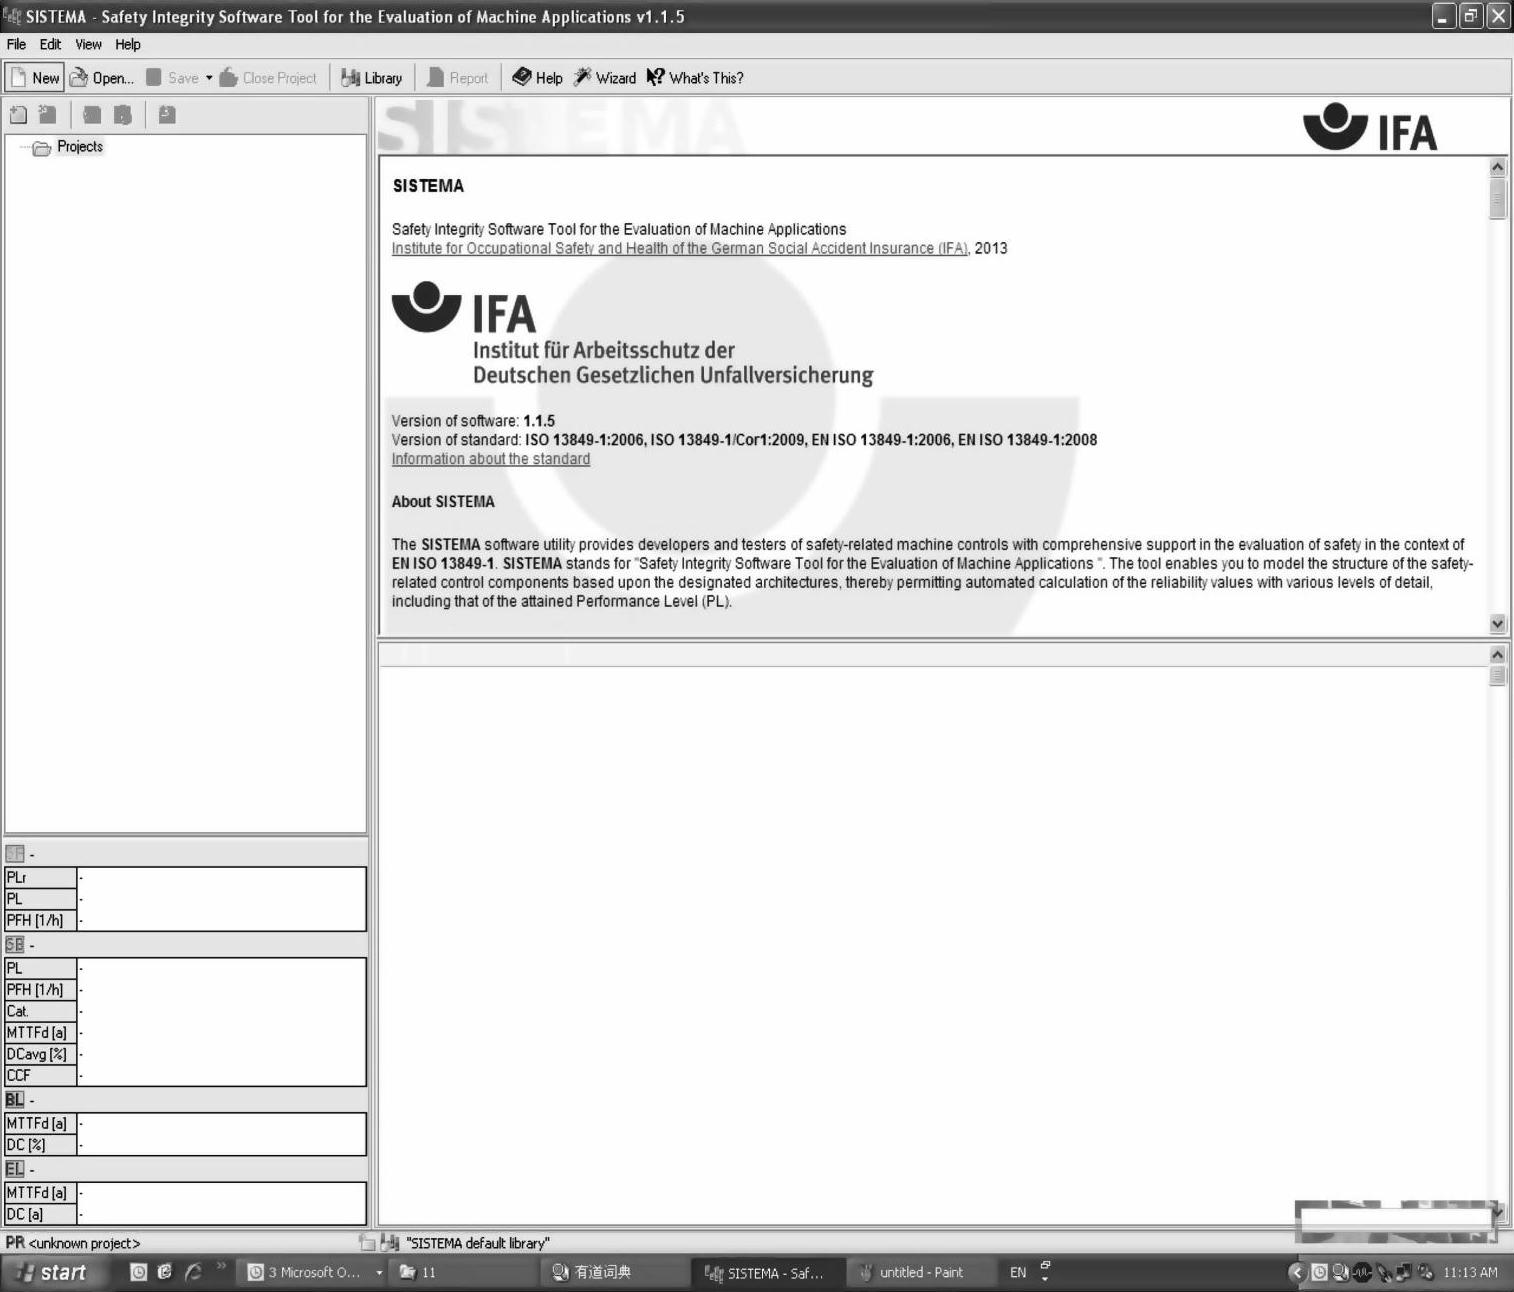Open the Windows start menu
Image resolution: width=1514 pixels, height=1292 pixels.
53,1272
